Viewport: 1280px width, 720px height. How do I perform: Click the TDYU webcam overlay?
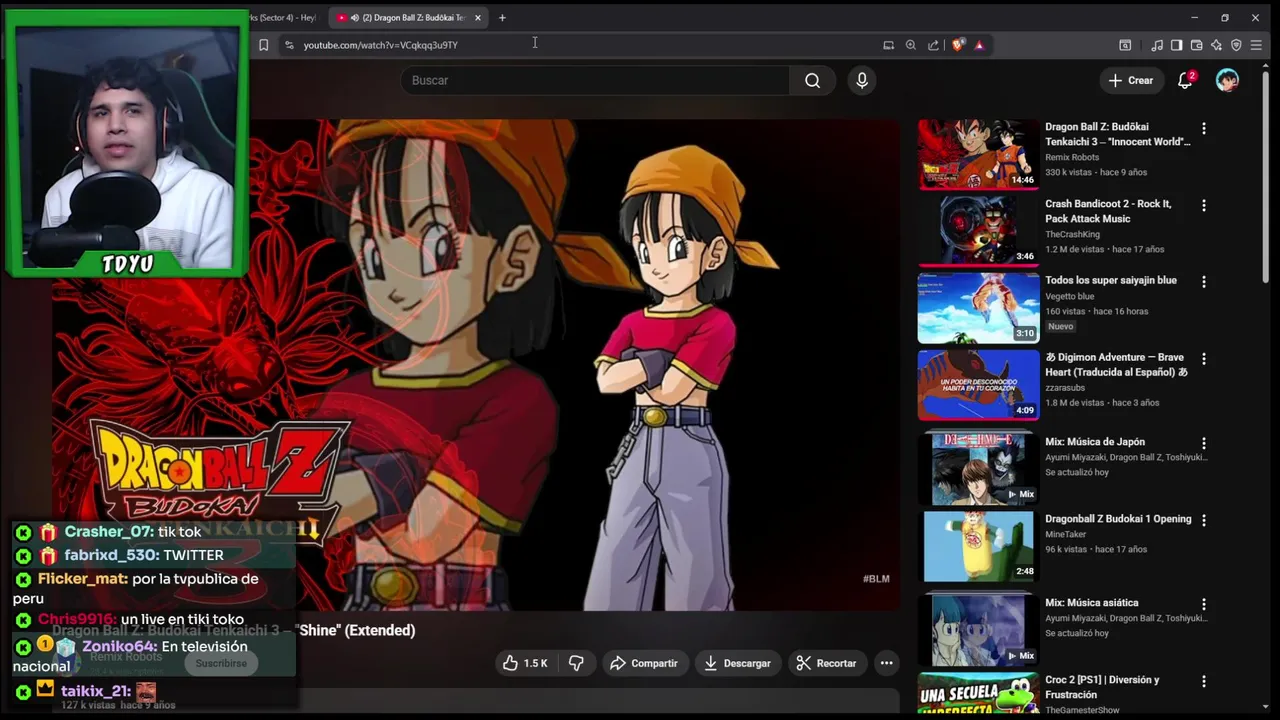click(x=126, y=144)
